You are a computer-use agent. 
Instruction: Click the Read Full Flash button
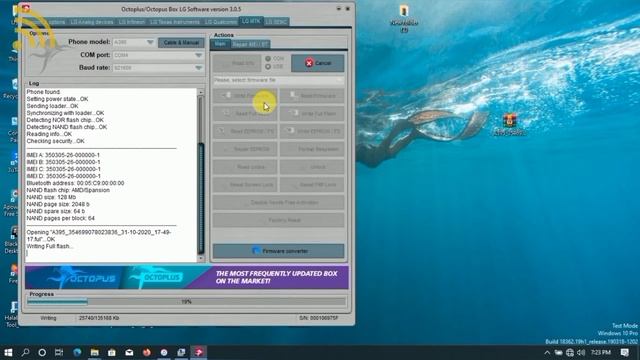(245, 113)
